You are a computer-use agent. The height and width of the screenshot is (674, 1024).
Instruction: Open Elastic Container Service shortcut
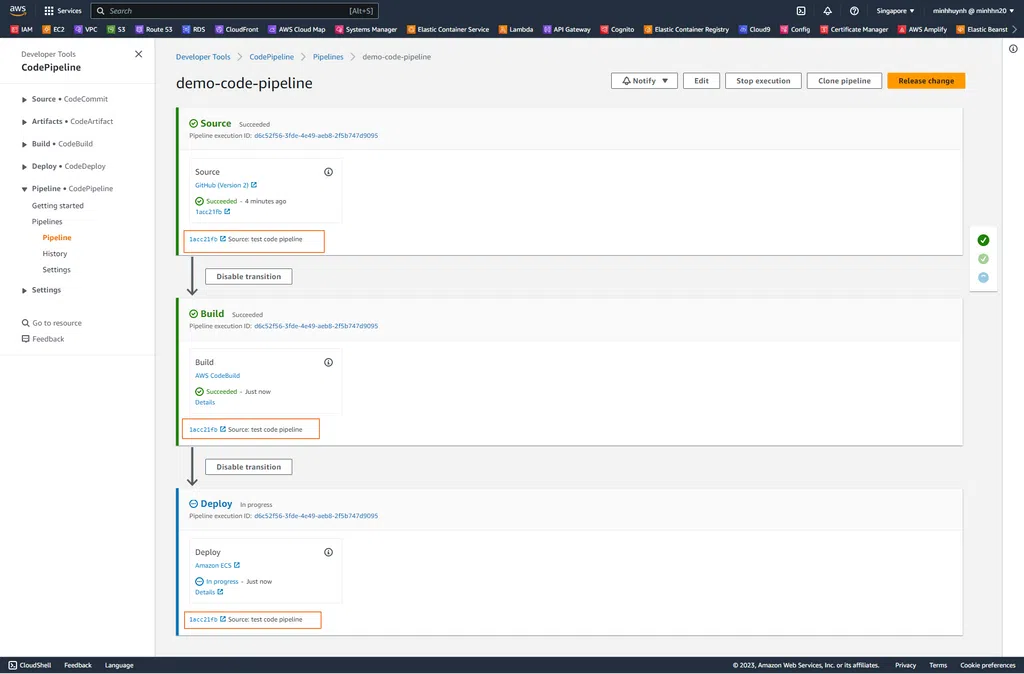pos(448,29)
